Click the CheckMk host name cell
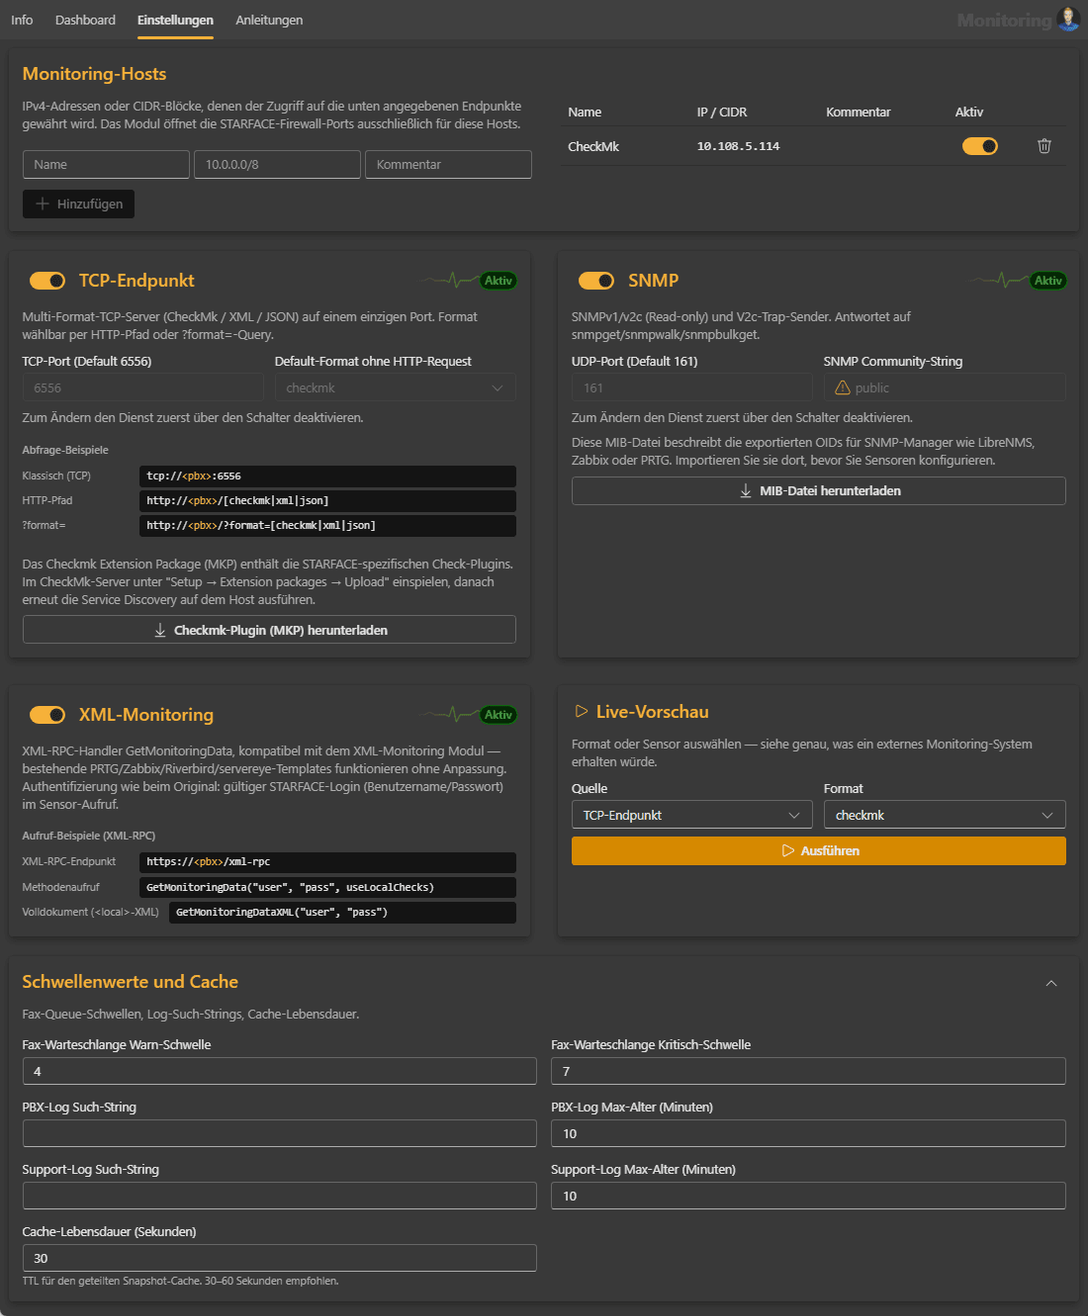Viewport: 1088px width, 1316px height. click(593, 146)
